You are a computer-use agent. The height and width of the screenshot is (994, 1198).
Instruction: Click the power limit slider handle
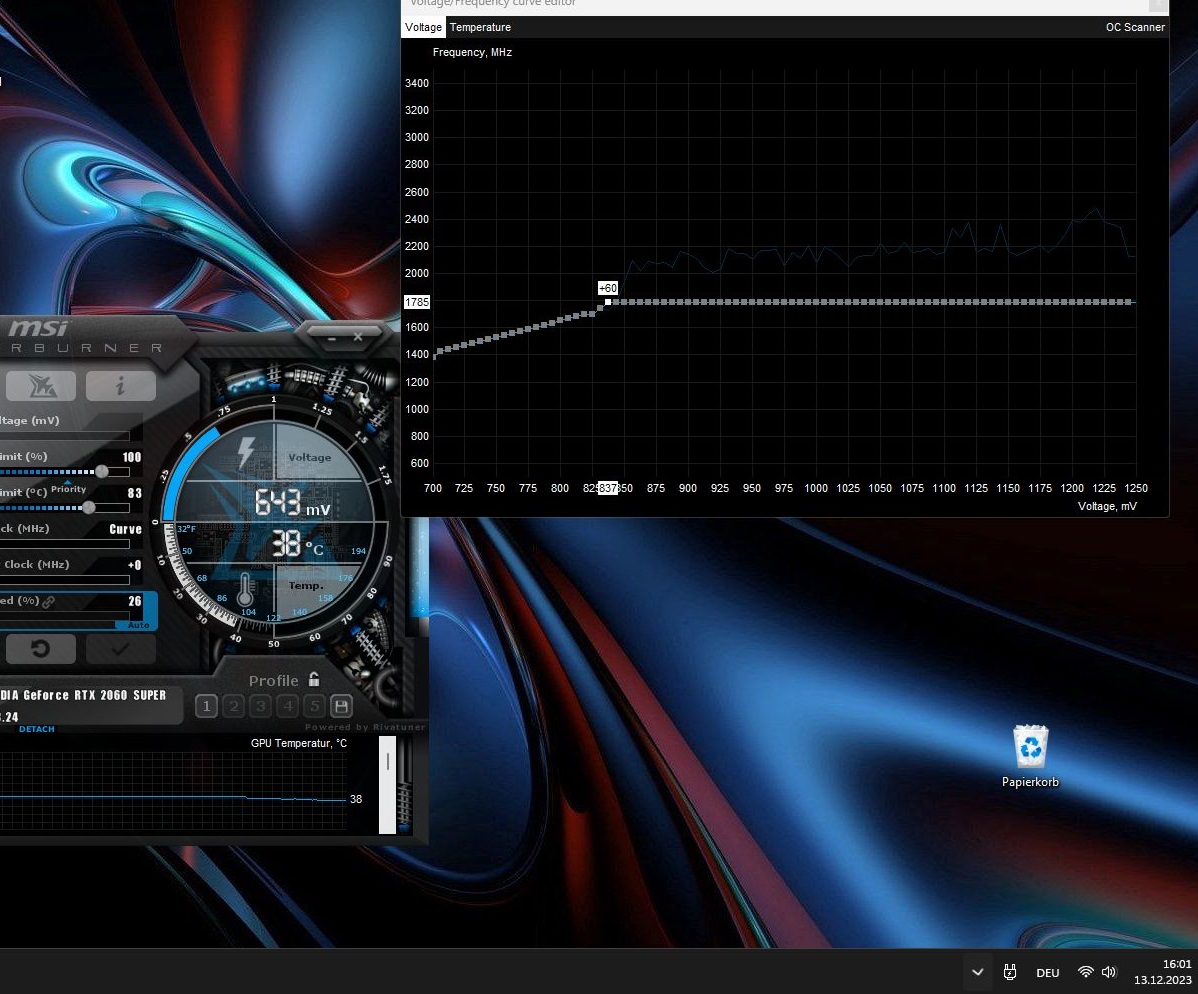point(102,471)
